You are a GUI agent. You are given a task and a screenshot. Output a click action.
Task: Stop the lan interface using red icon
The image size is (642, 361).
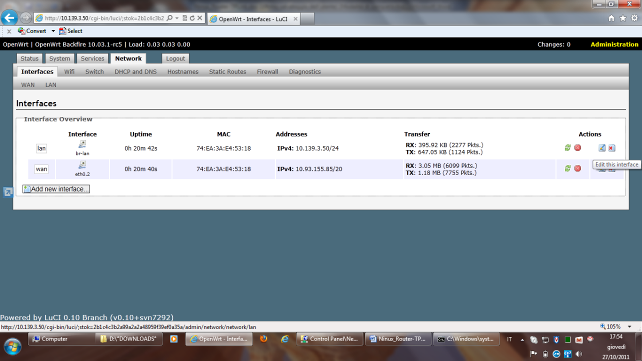(x=577, y=148)
